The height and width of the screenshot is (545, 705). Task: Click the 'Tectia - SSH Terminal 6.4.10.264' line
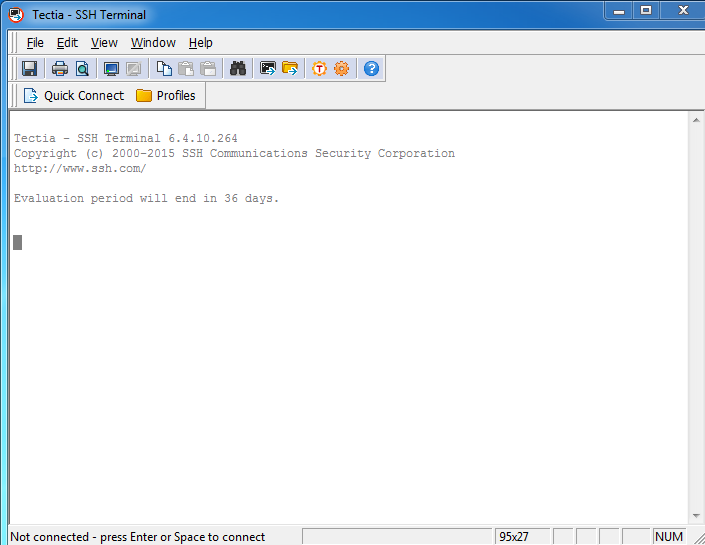[125, 138]
